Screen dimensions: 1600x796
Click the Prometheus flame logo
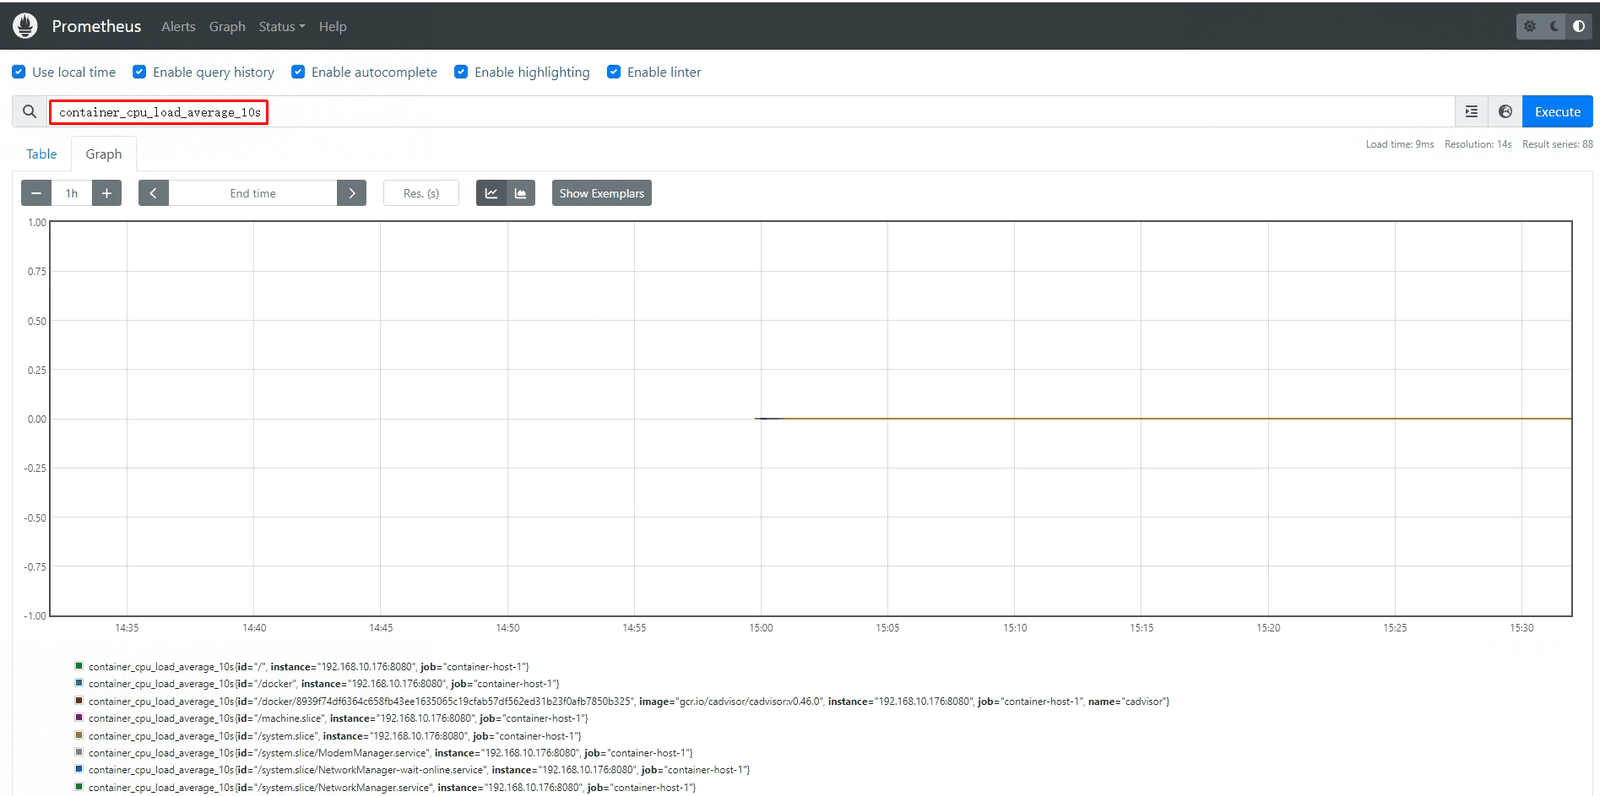(25, 26)
